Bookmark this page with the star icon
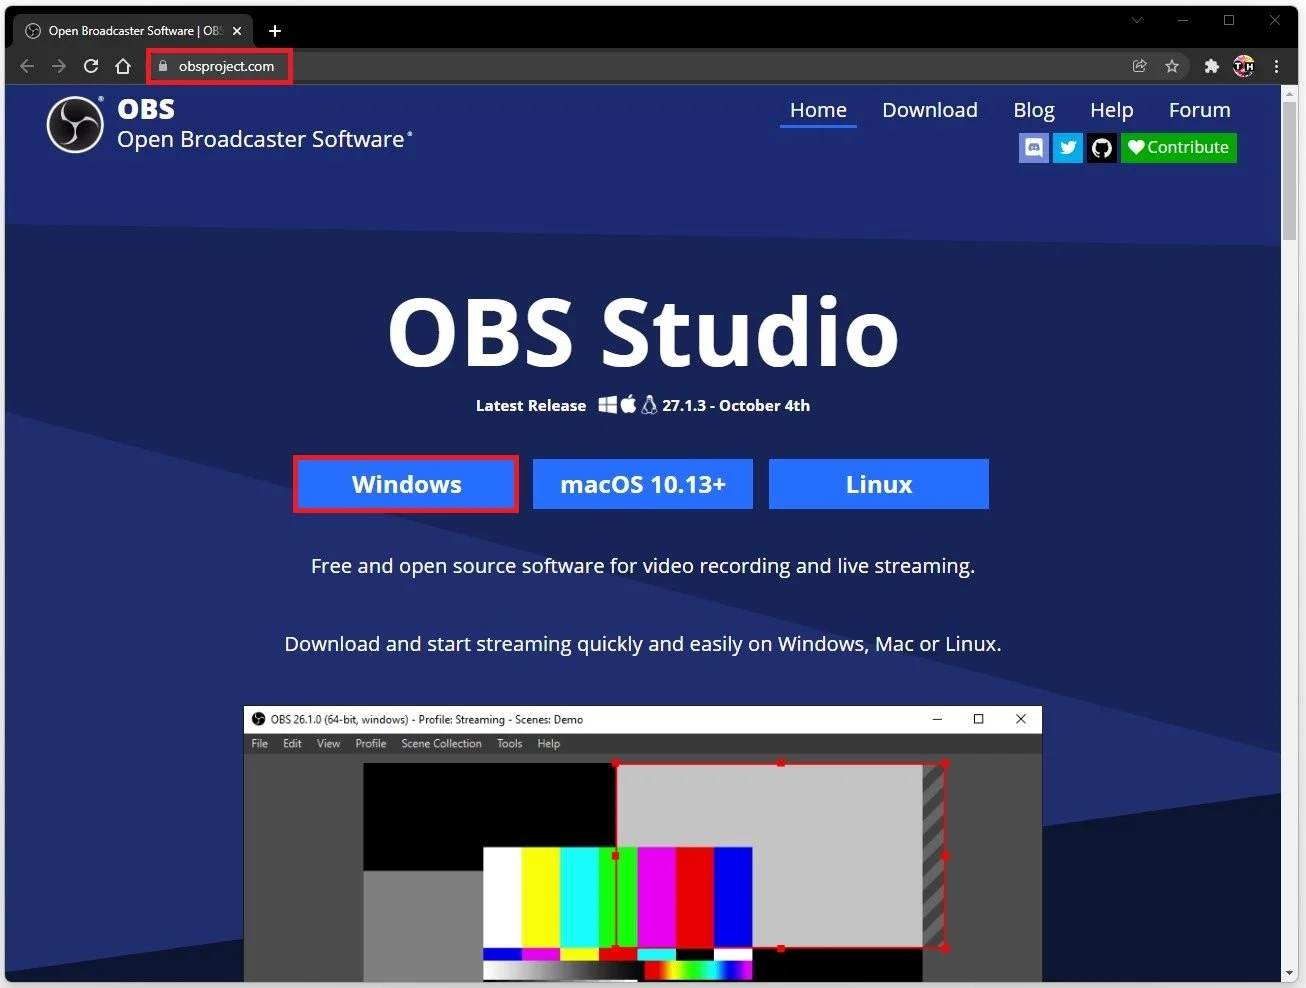 pyautogui.click(x=1172, y=66)
